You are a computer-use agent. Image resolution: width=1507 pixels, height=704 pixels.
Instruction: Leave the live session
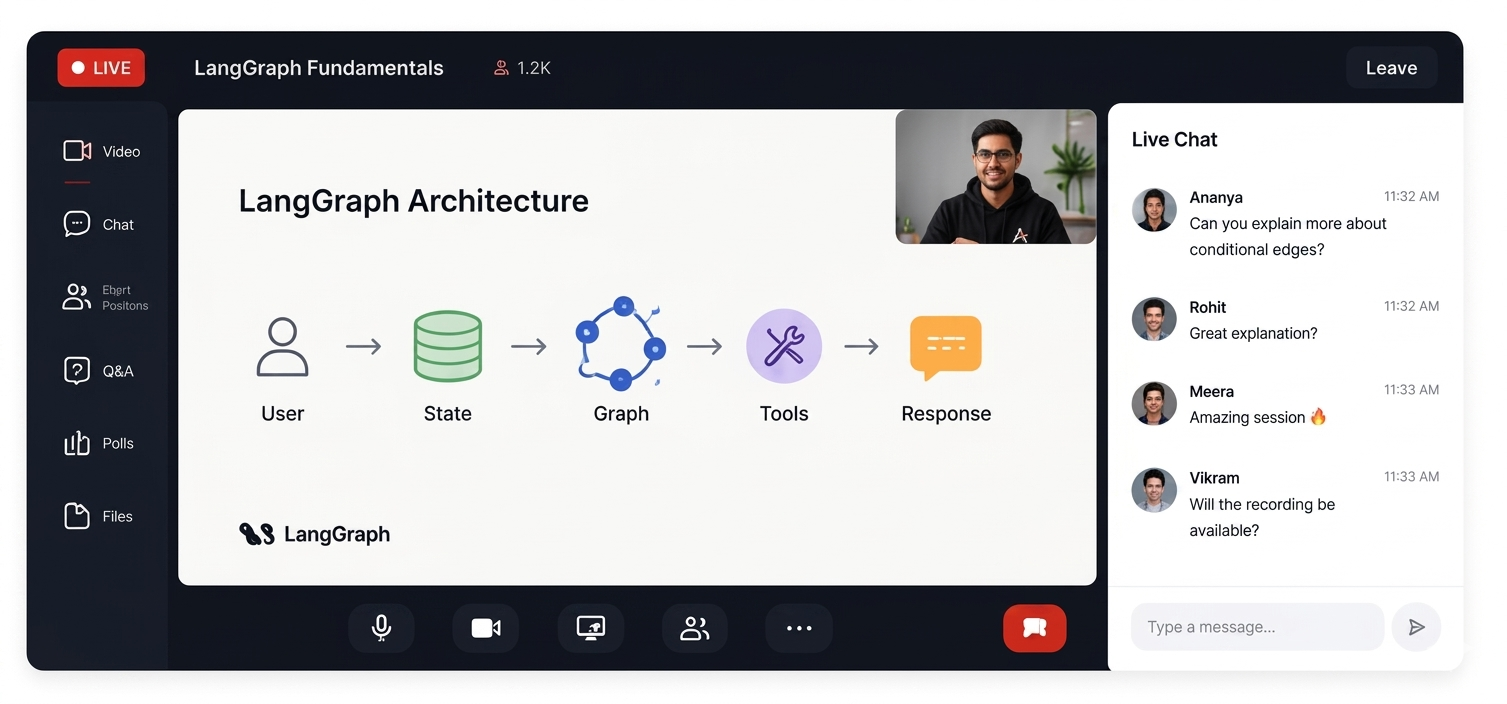point(1391,68)
